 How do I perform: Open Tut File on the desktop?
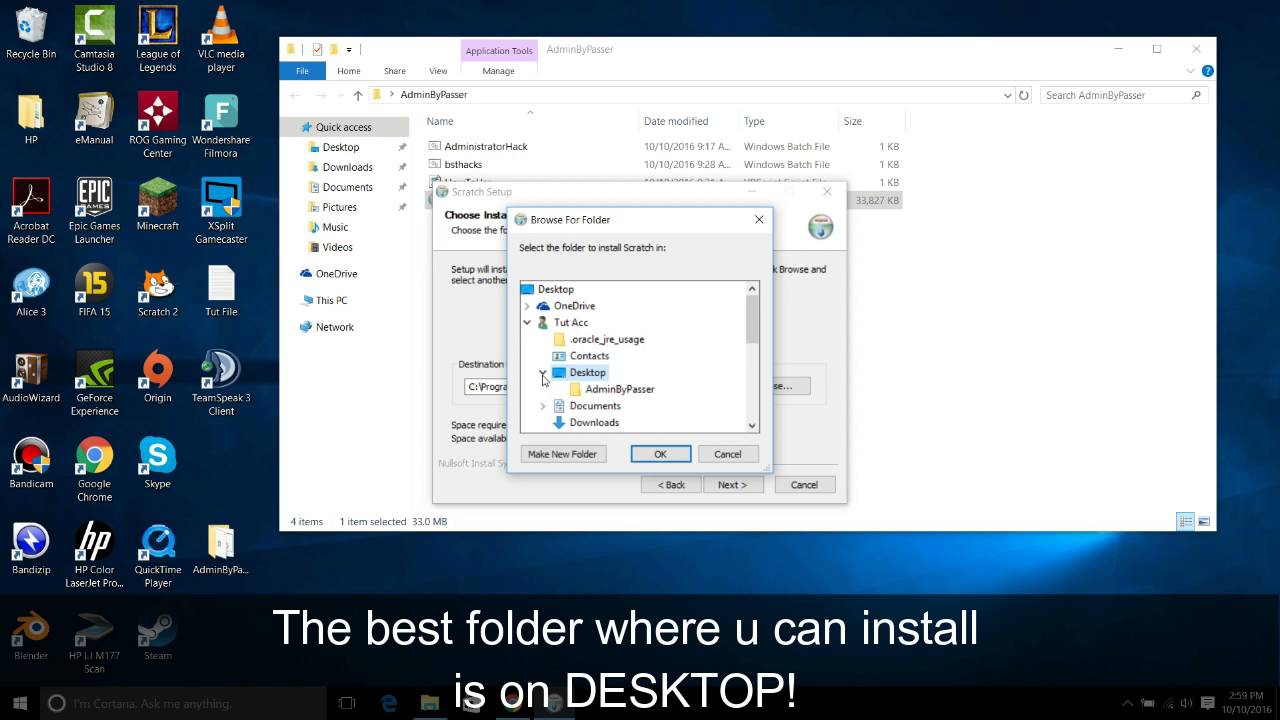(x=221, y=291)
